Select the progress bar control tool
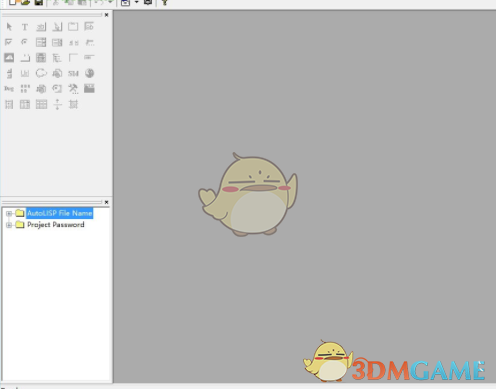The image size is (496, 389). [x=89, y=57]
